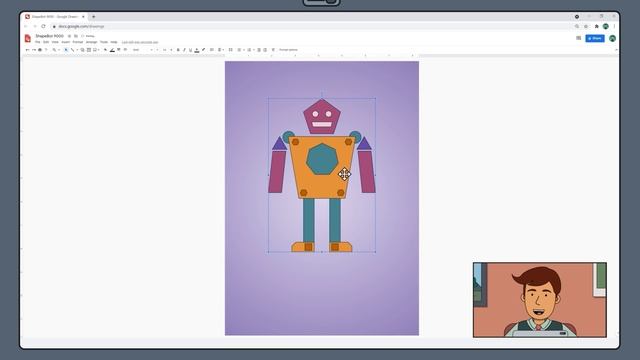Open the Format menu
Viewport: 640px width, 360px height.
78,42
